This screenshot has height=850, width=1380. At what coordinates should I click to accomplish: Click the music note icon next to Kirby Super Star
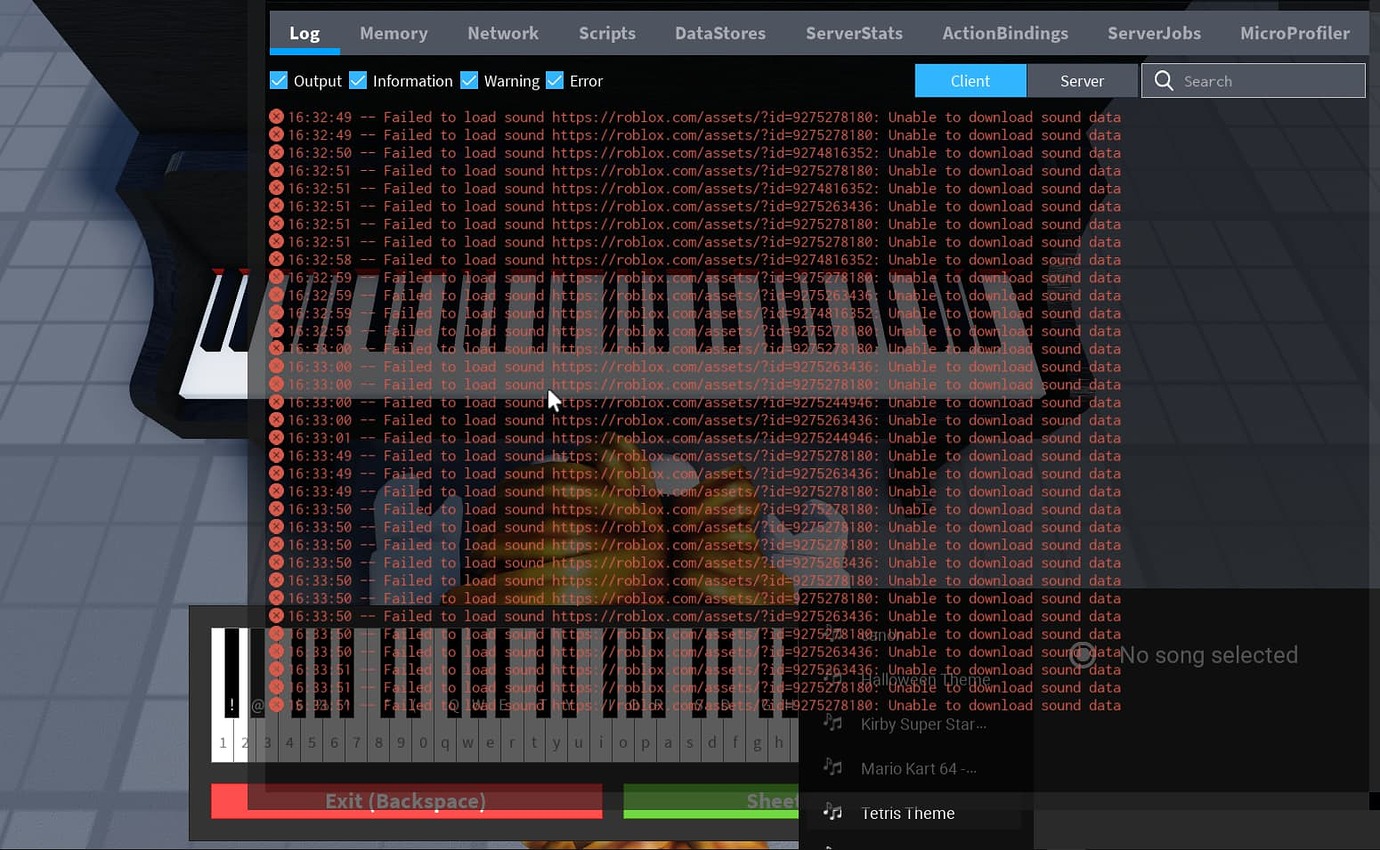834,724
